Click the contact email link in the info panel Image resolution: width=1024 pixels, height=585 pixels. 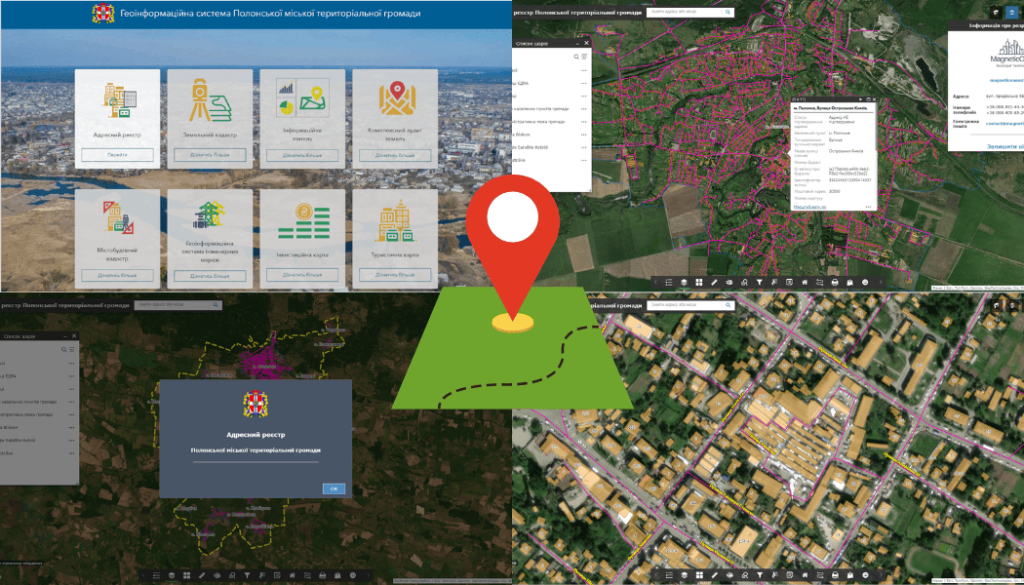1005,123
